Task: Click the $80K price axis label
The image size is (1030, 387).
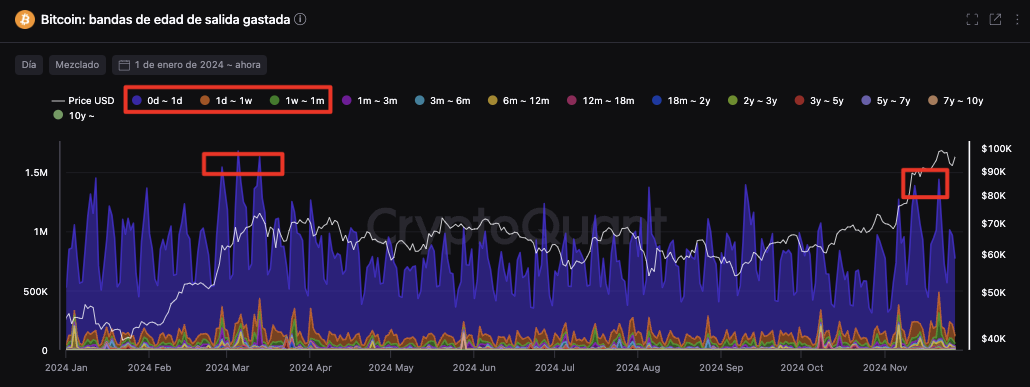Action: point(993,196)
